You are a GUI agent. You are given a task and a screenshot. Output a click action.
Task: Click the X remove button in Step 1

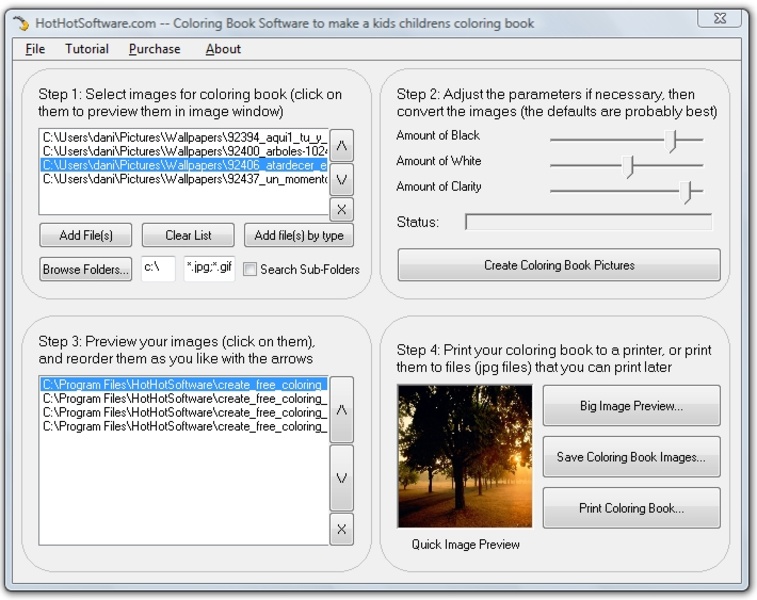(342, 209)
